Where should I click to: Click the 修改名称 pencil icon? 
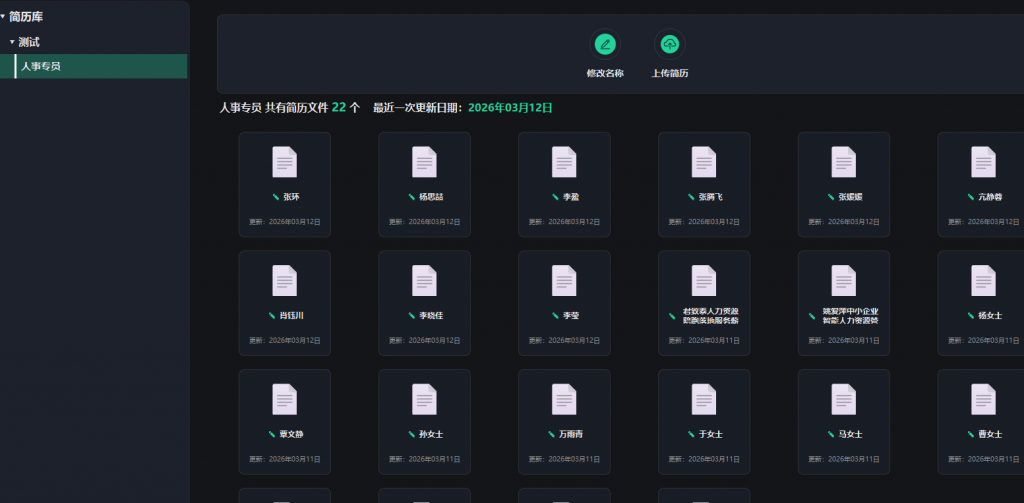point(604,44)
